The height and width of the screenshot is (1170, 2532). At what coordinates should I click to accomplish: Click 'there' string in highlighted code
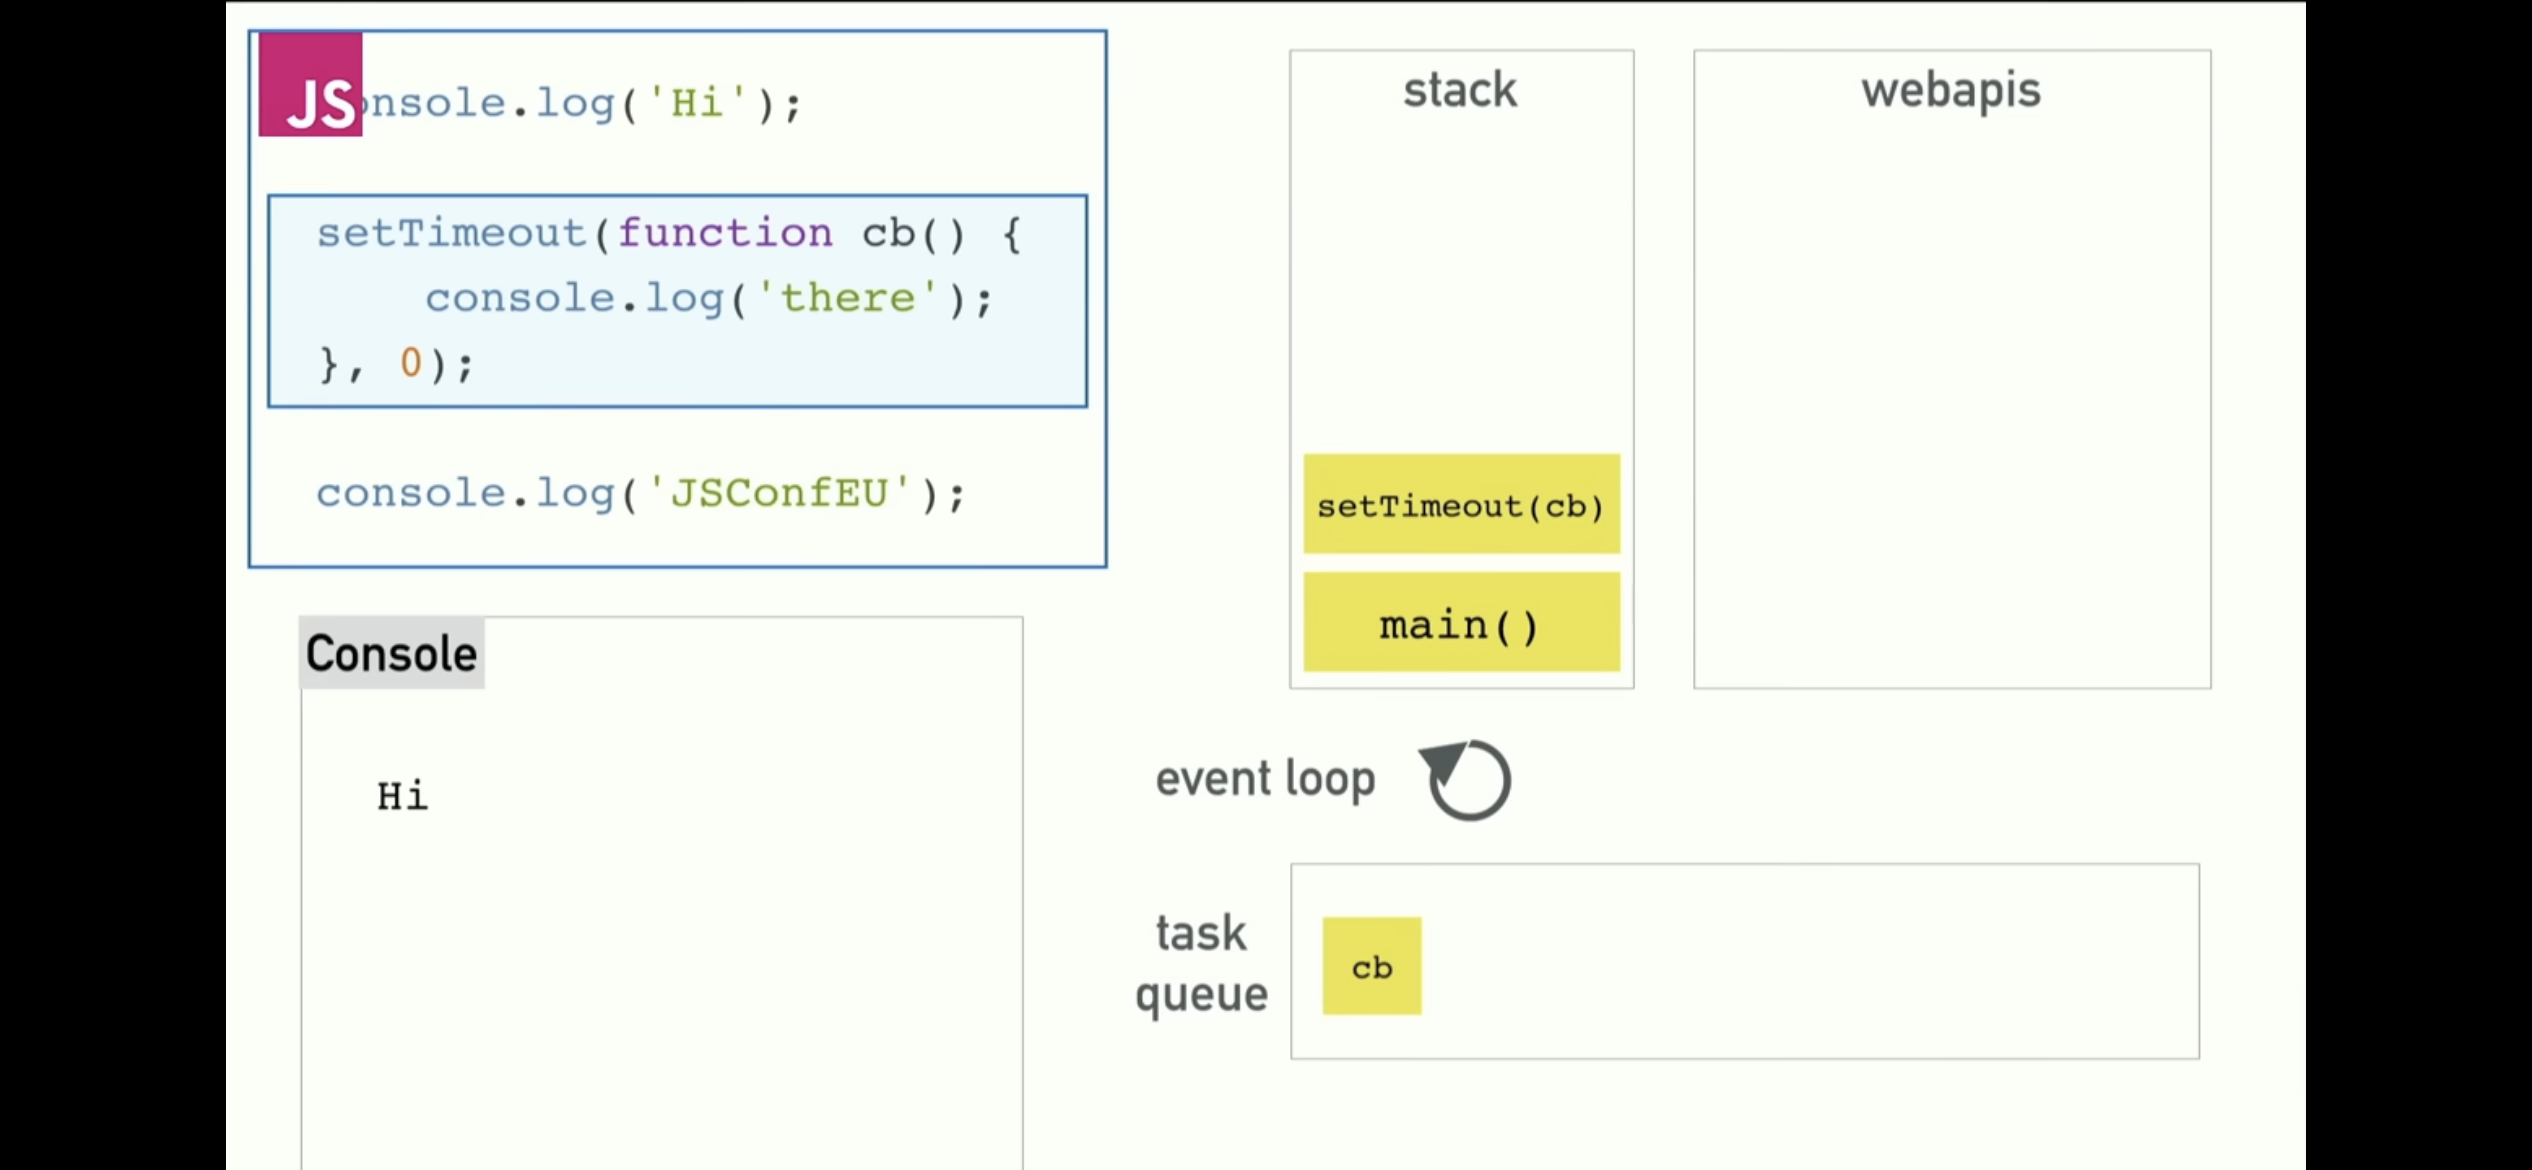847,298
